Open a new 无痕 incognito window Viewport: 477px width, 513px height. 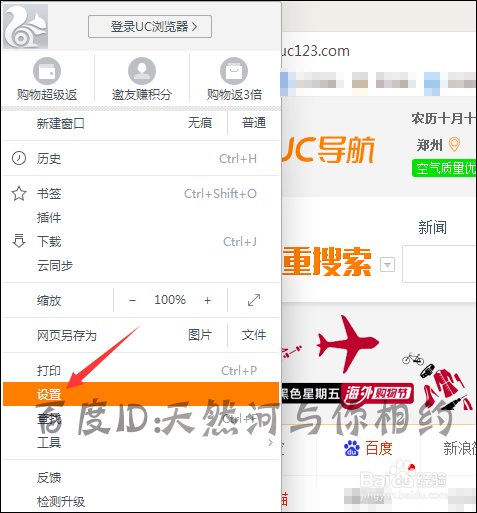click(x=200, y=123)
